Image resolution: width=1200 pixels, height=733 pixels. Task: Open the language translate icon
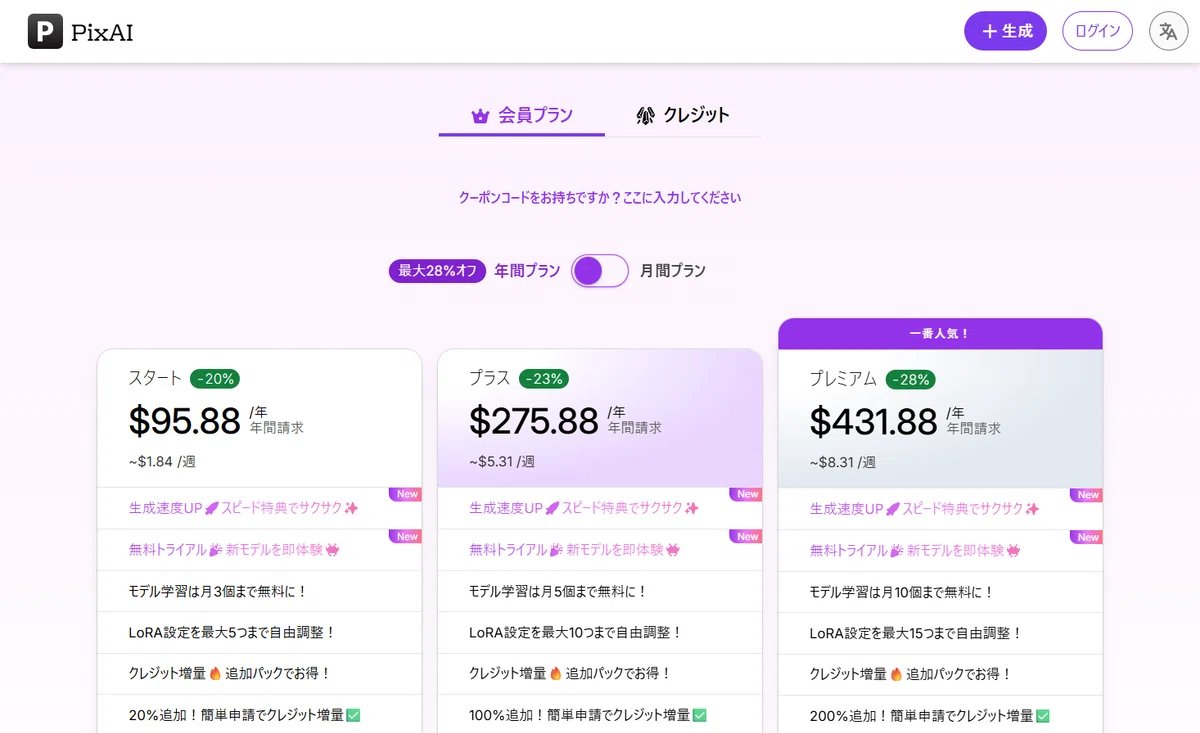point(1168,31)
